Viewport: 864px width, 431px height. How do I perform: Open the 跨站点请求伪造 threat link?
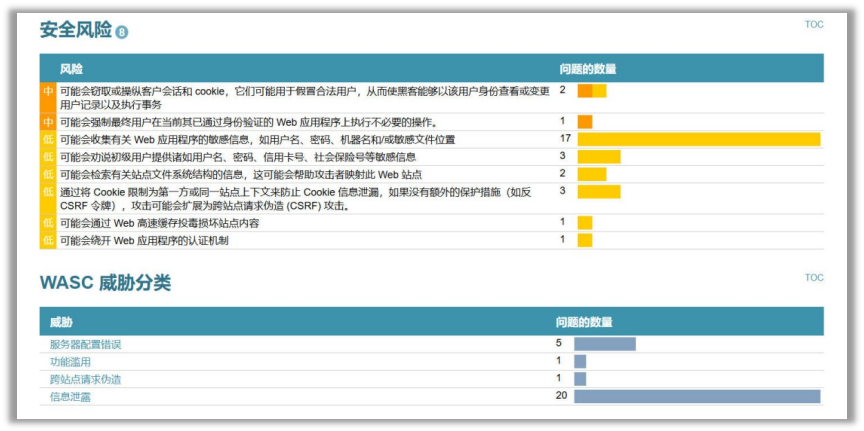click(x=85, y=379)
